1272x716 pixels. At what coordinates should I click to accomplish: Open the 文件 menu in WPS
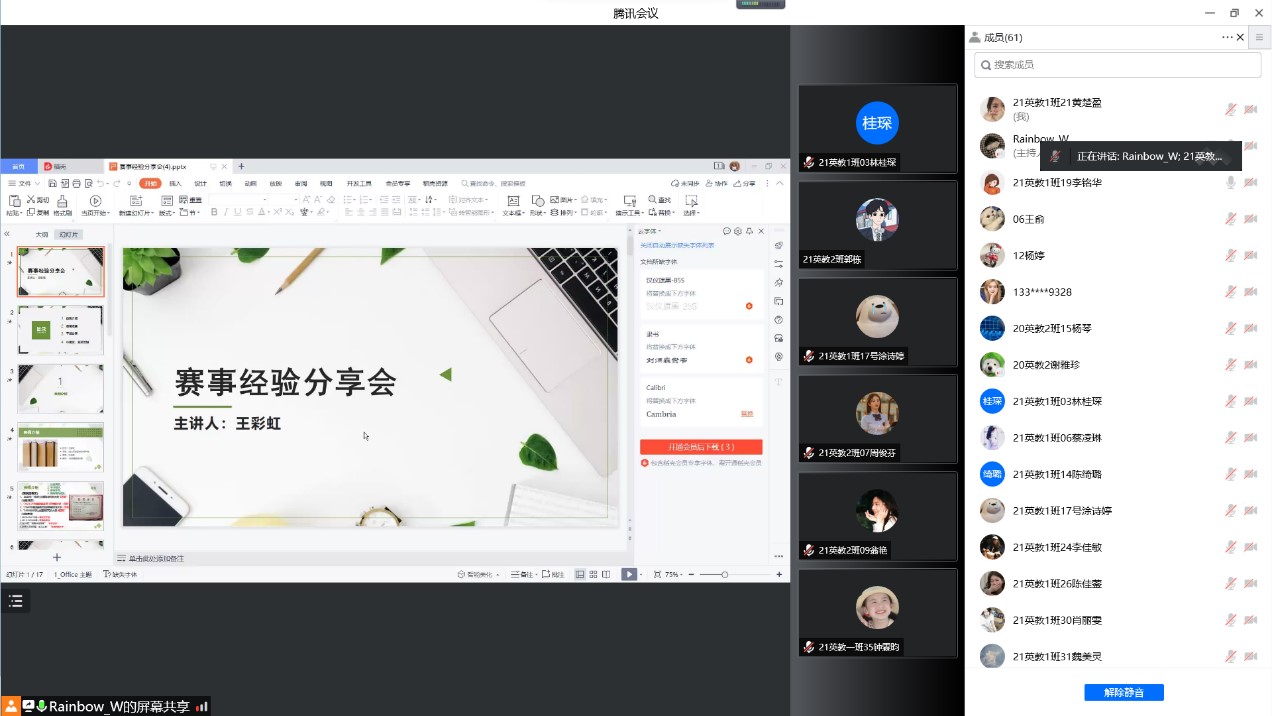click(x=24, y=184)
